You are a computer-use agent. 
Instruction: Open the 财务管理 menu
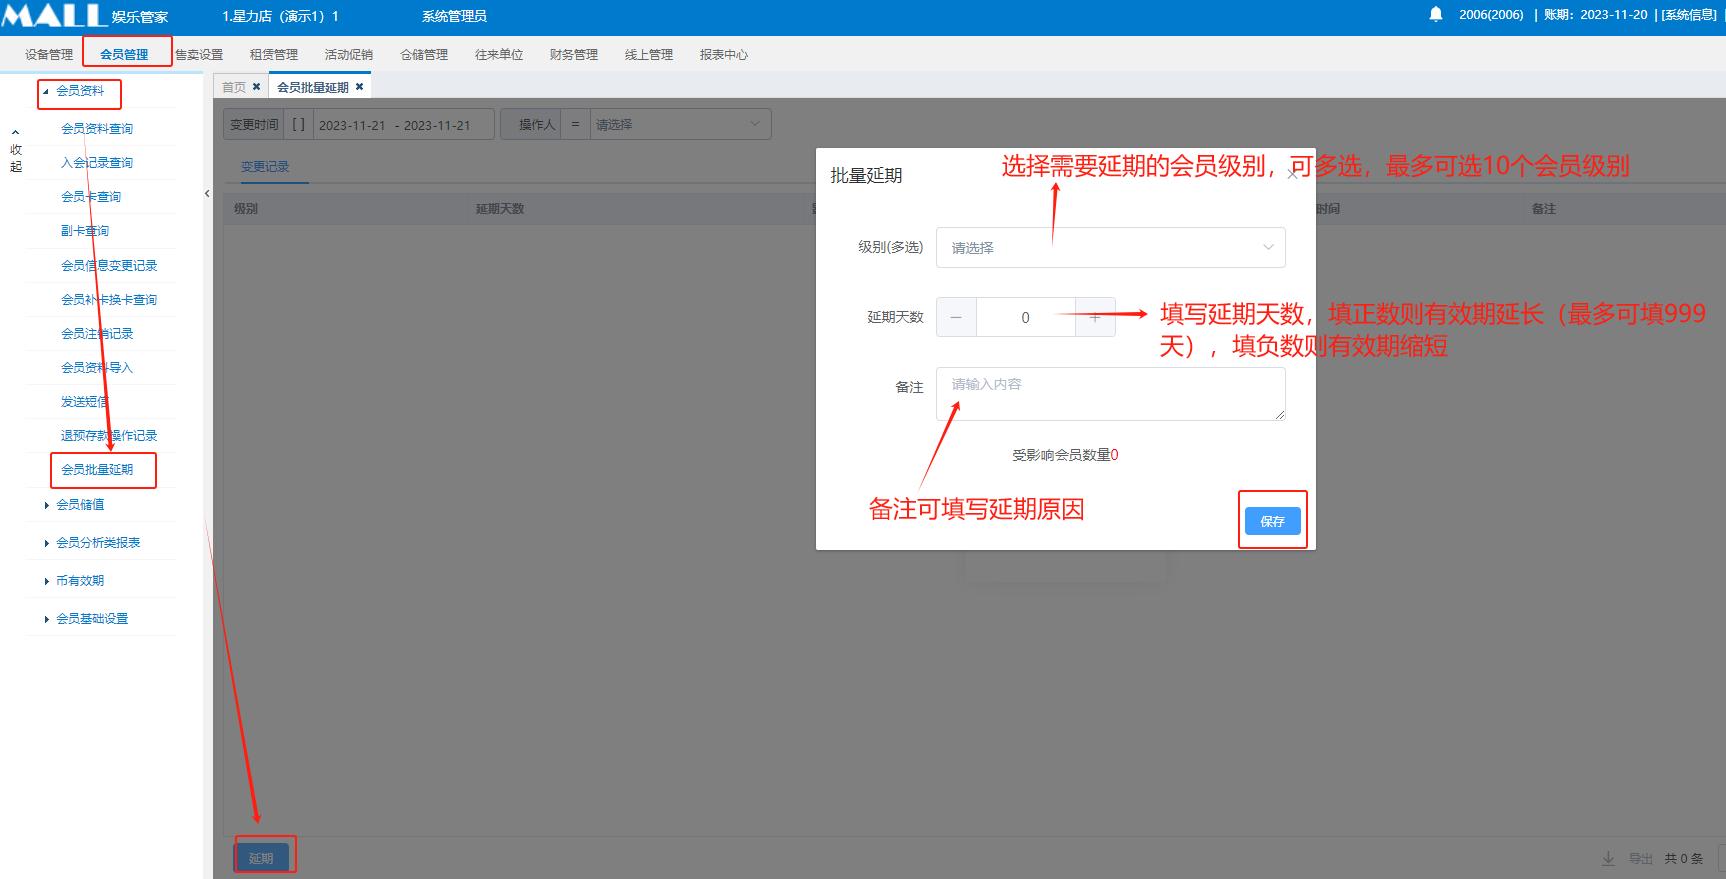pos(574,55)
